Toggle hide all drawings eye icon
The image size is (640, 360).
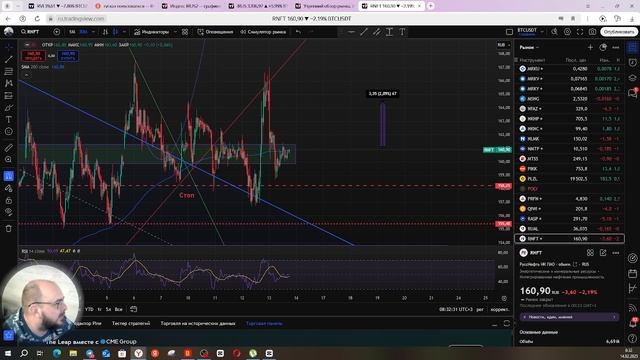pyautogui.click(x=9, y=212)
